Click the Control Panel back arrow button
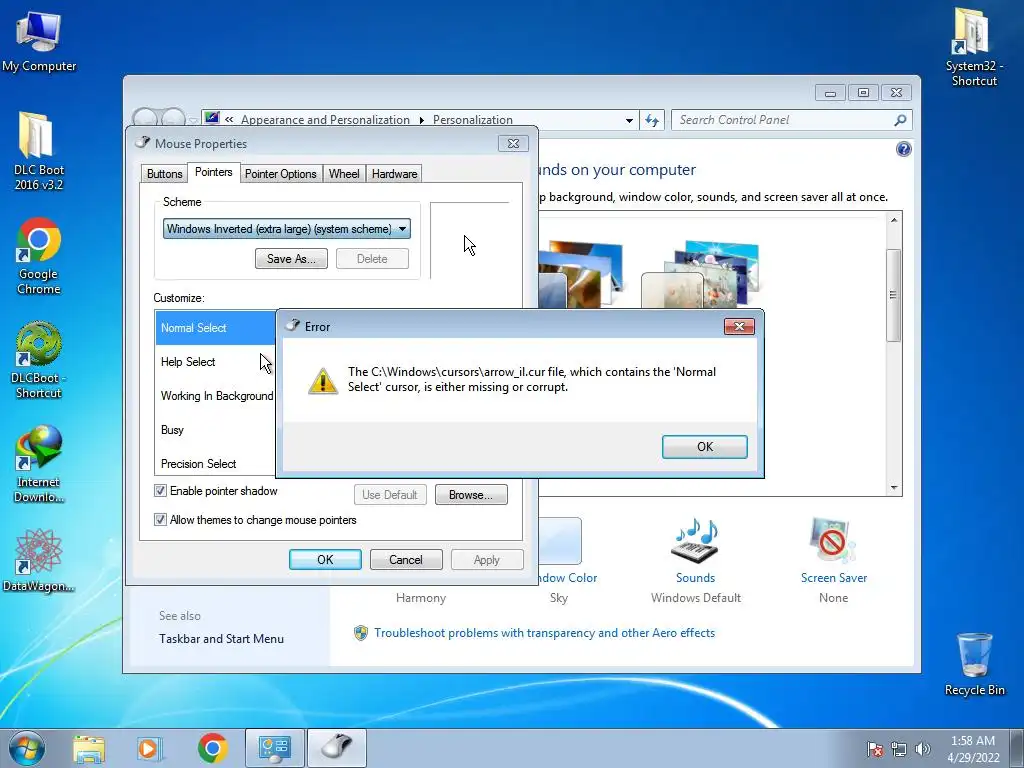This screenshot has width=1024, height=768. click(145, 120)
